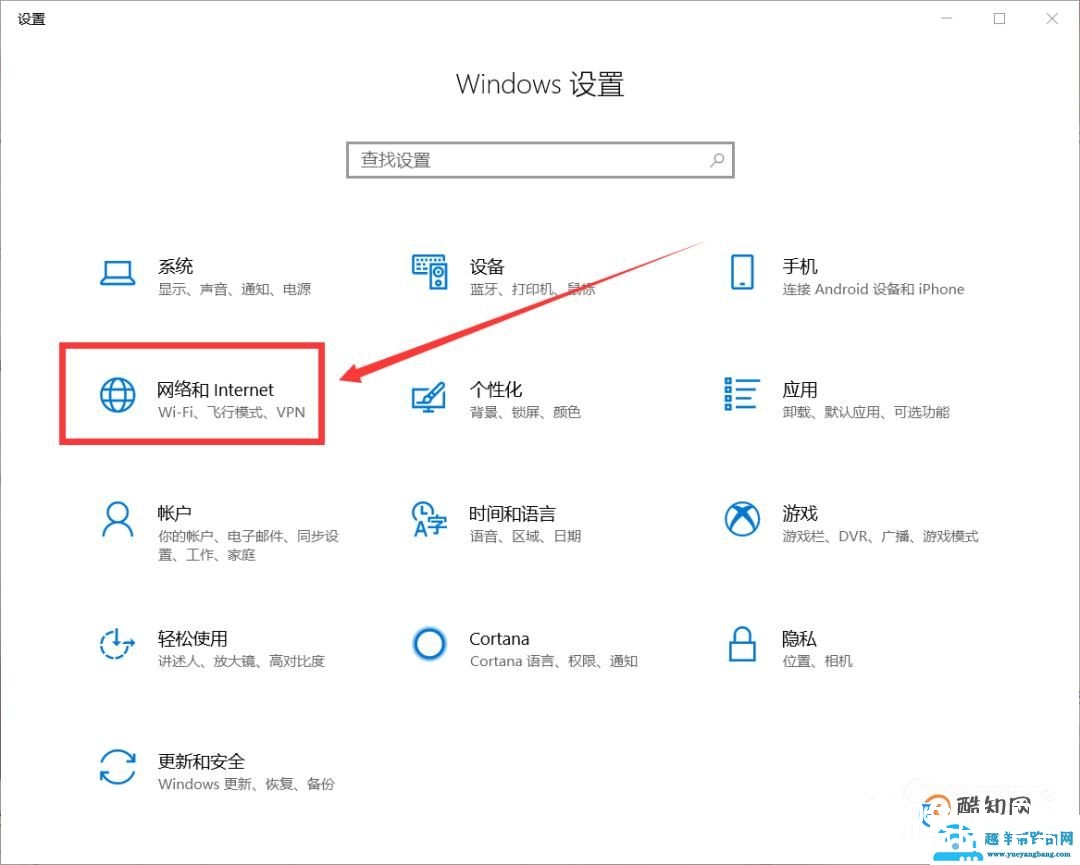Open the Gaming Xbox icon
Viewport: 1080px width, 865px height.
click(742, 519)
